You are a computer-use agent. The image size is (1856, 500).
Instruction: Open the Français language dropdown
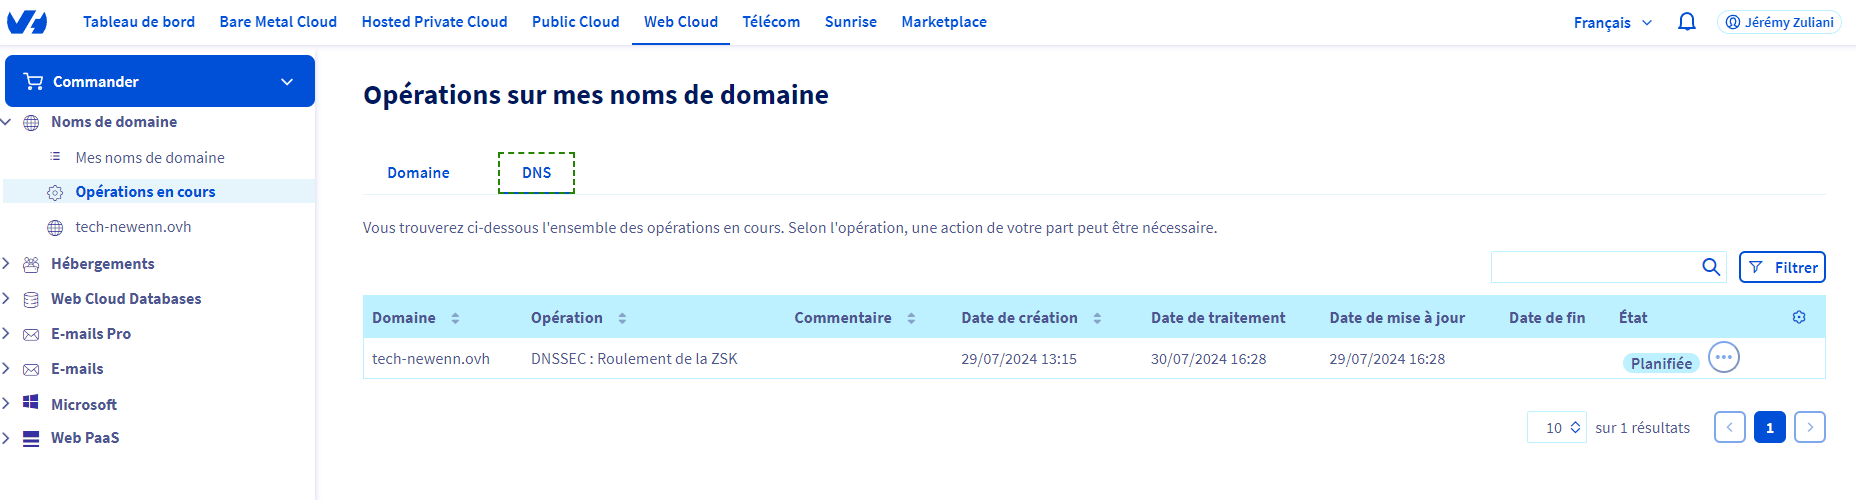click(1613, 22)
